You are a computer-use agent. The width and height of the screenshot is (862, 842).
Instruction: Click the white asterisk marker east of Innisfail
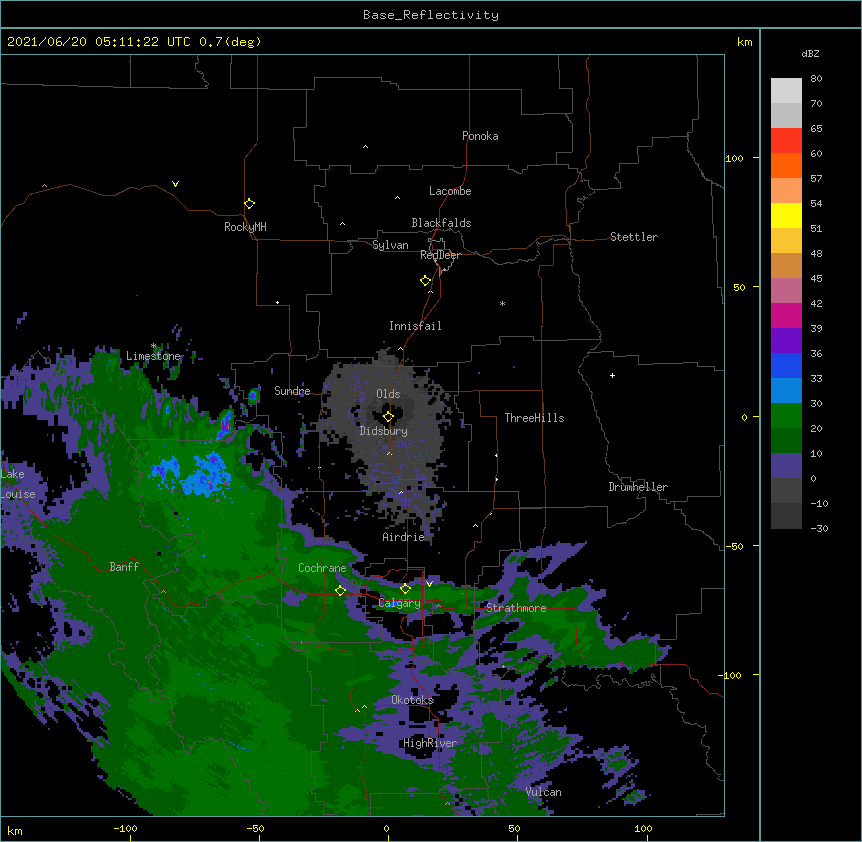[502, 303]
